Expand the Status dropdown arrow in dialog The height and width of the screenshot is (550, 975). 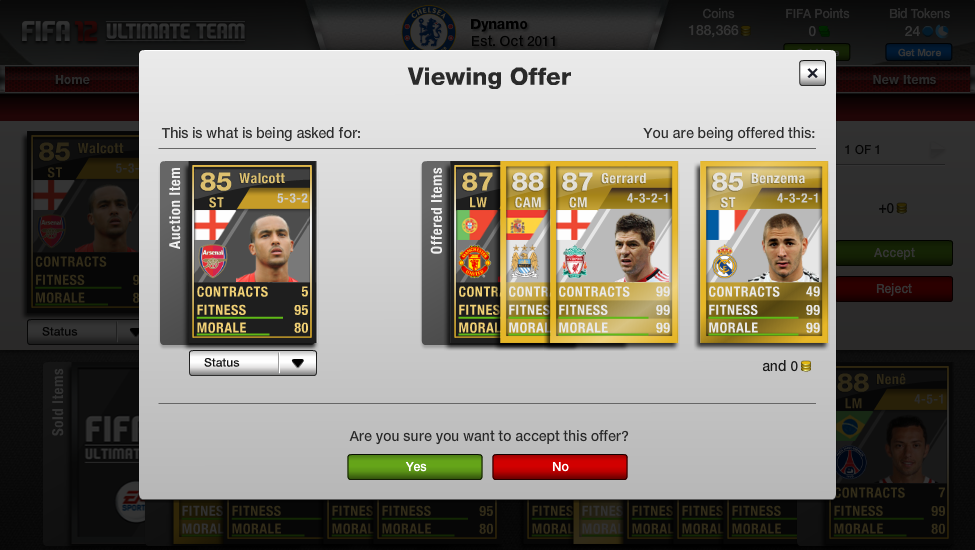point(298,363)
